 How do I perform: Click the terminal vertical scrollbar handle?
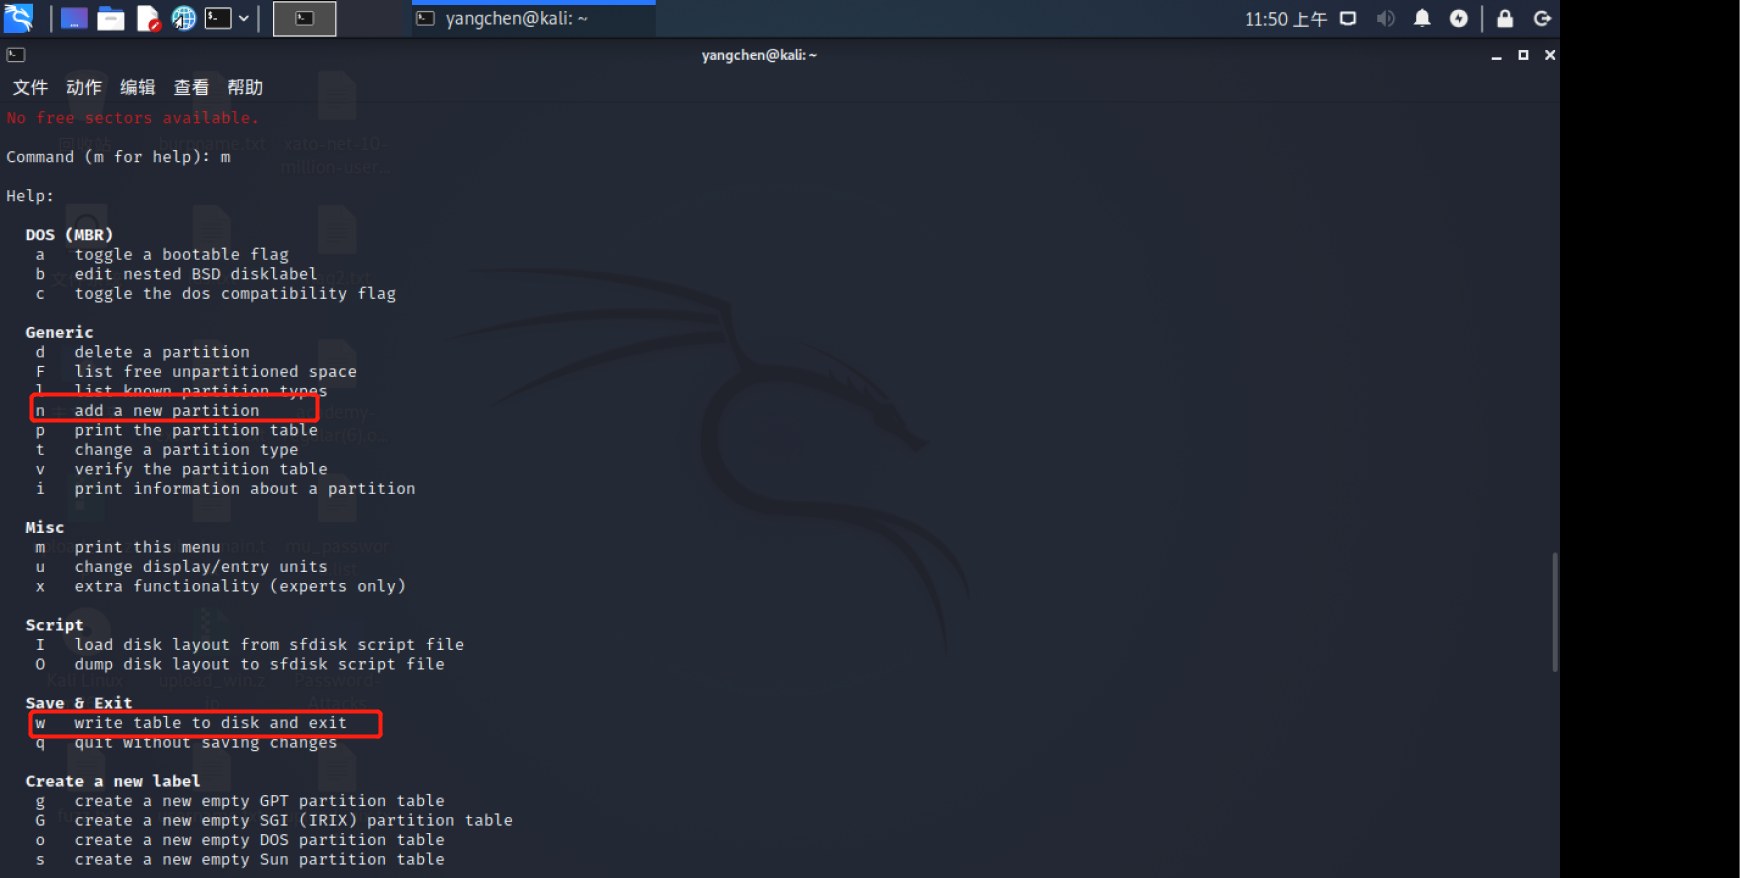tap(1554, 611)
